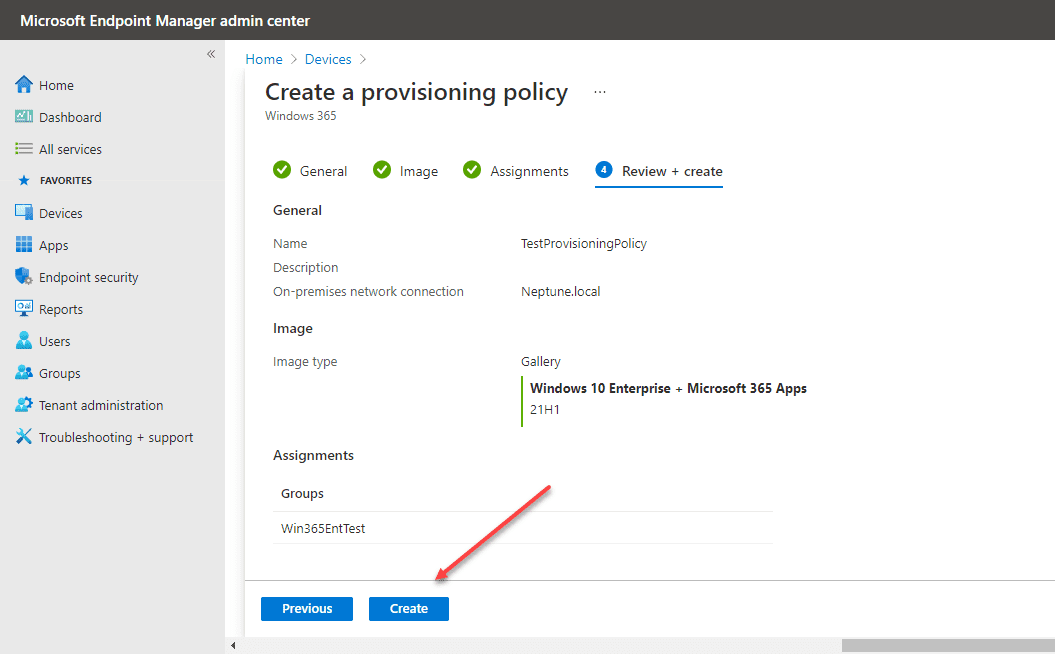
Task: Switch to the General step tab
Action: [x=311, y=171]
